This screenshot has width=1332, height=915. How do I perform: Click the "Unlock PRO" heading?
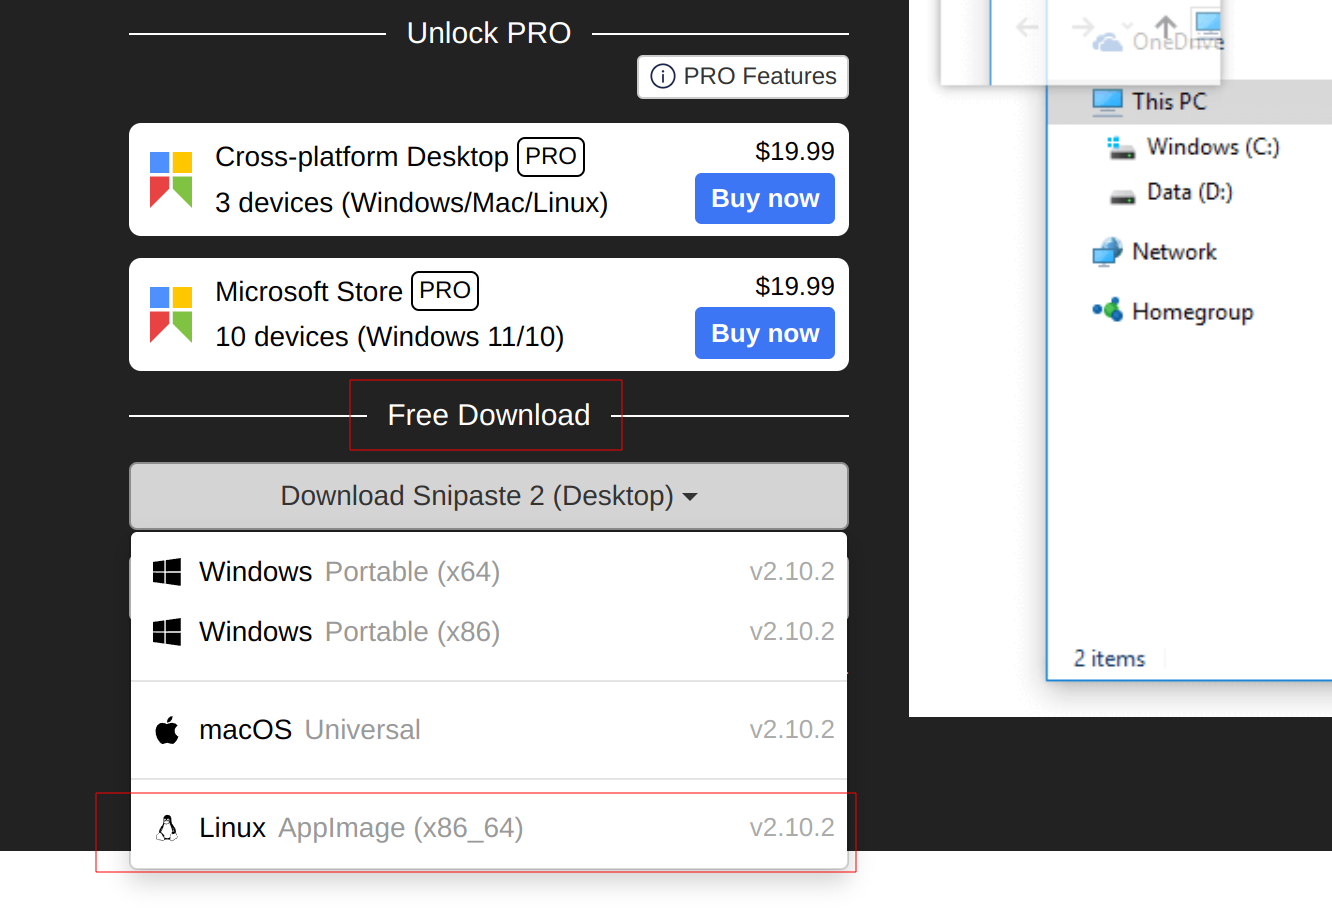click(489, 33)
